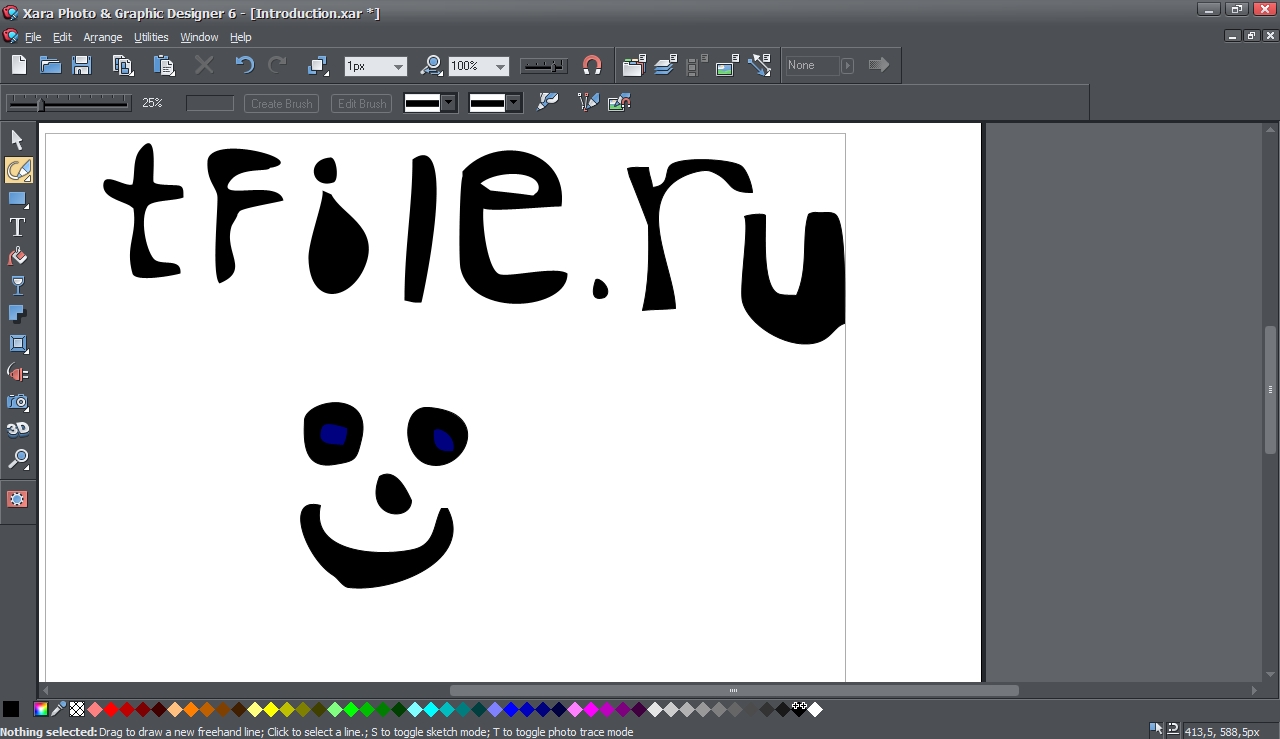Choose the white swatch at palette end
Screen dimensions: 1280x739
(x=815, y=709)
